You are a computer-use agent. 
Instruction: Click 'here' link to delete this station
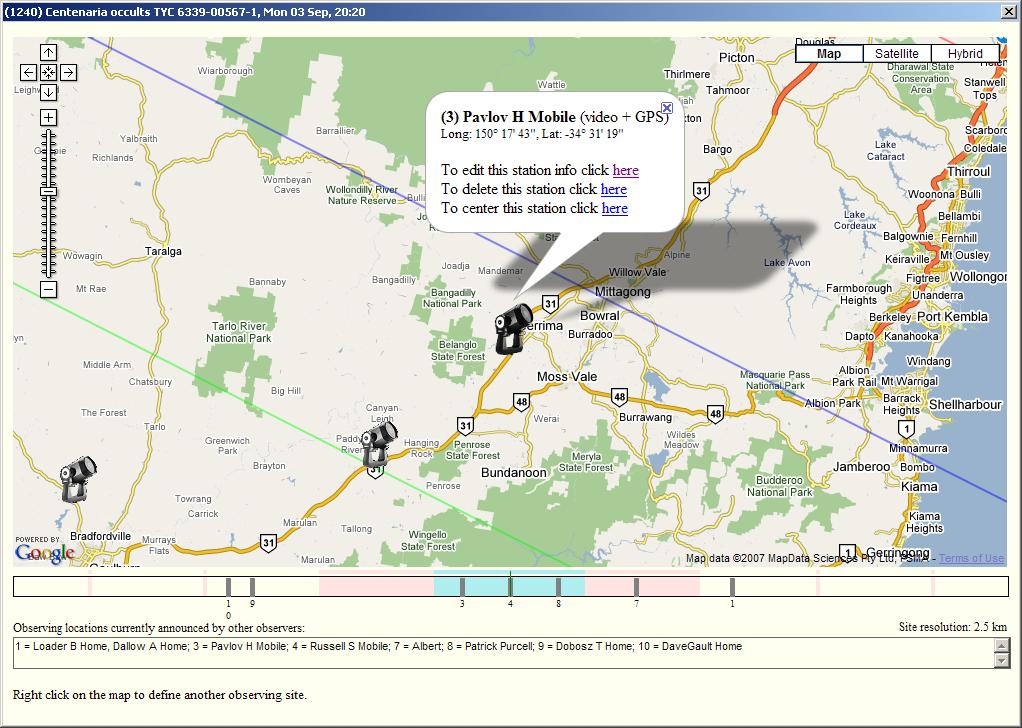[x=614, y=189]
